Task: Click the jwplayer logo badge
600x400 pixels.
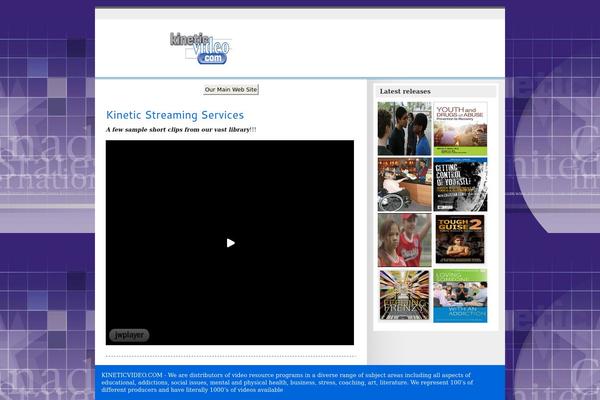Action: [x=129, y=335]
